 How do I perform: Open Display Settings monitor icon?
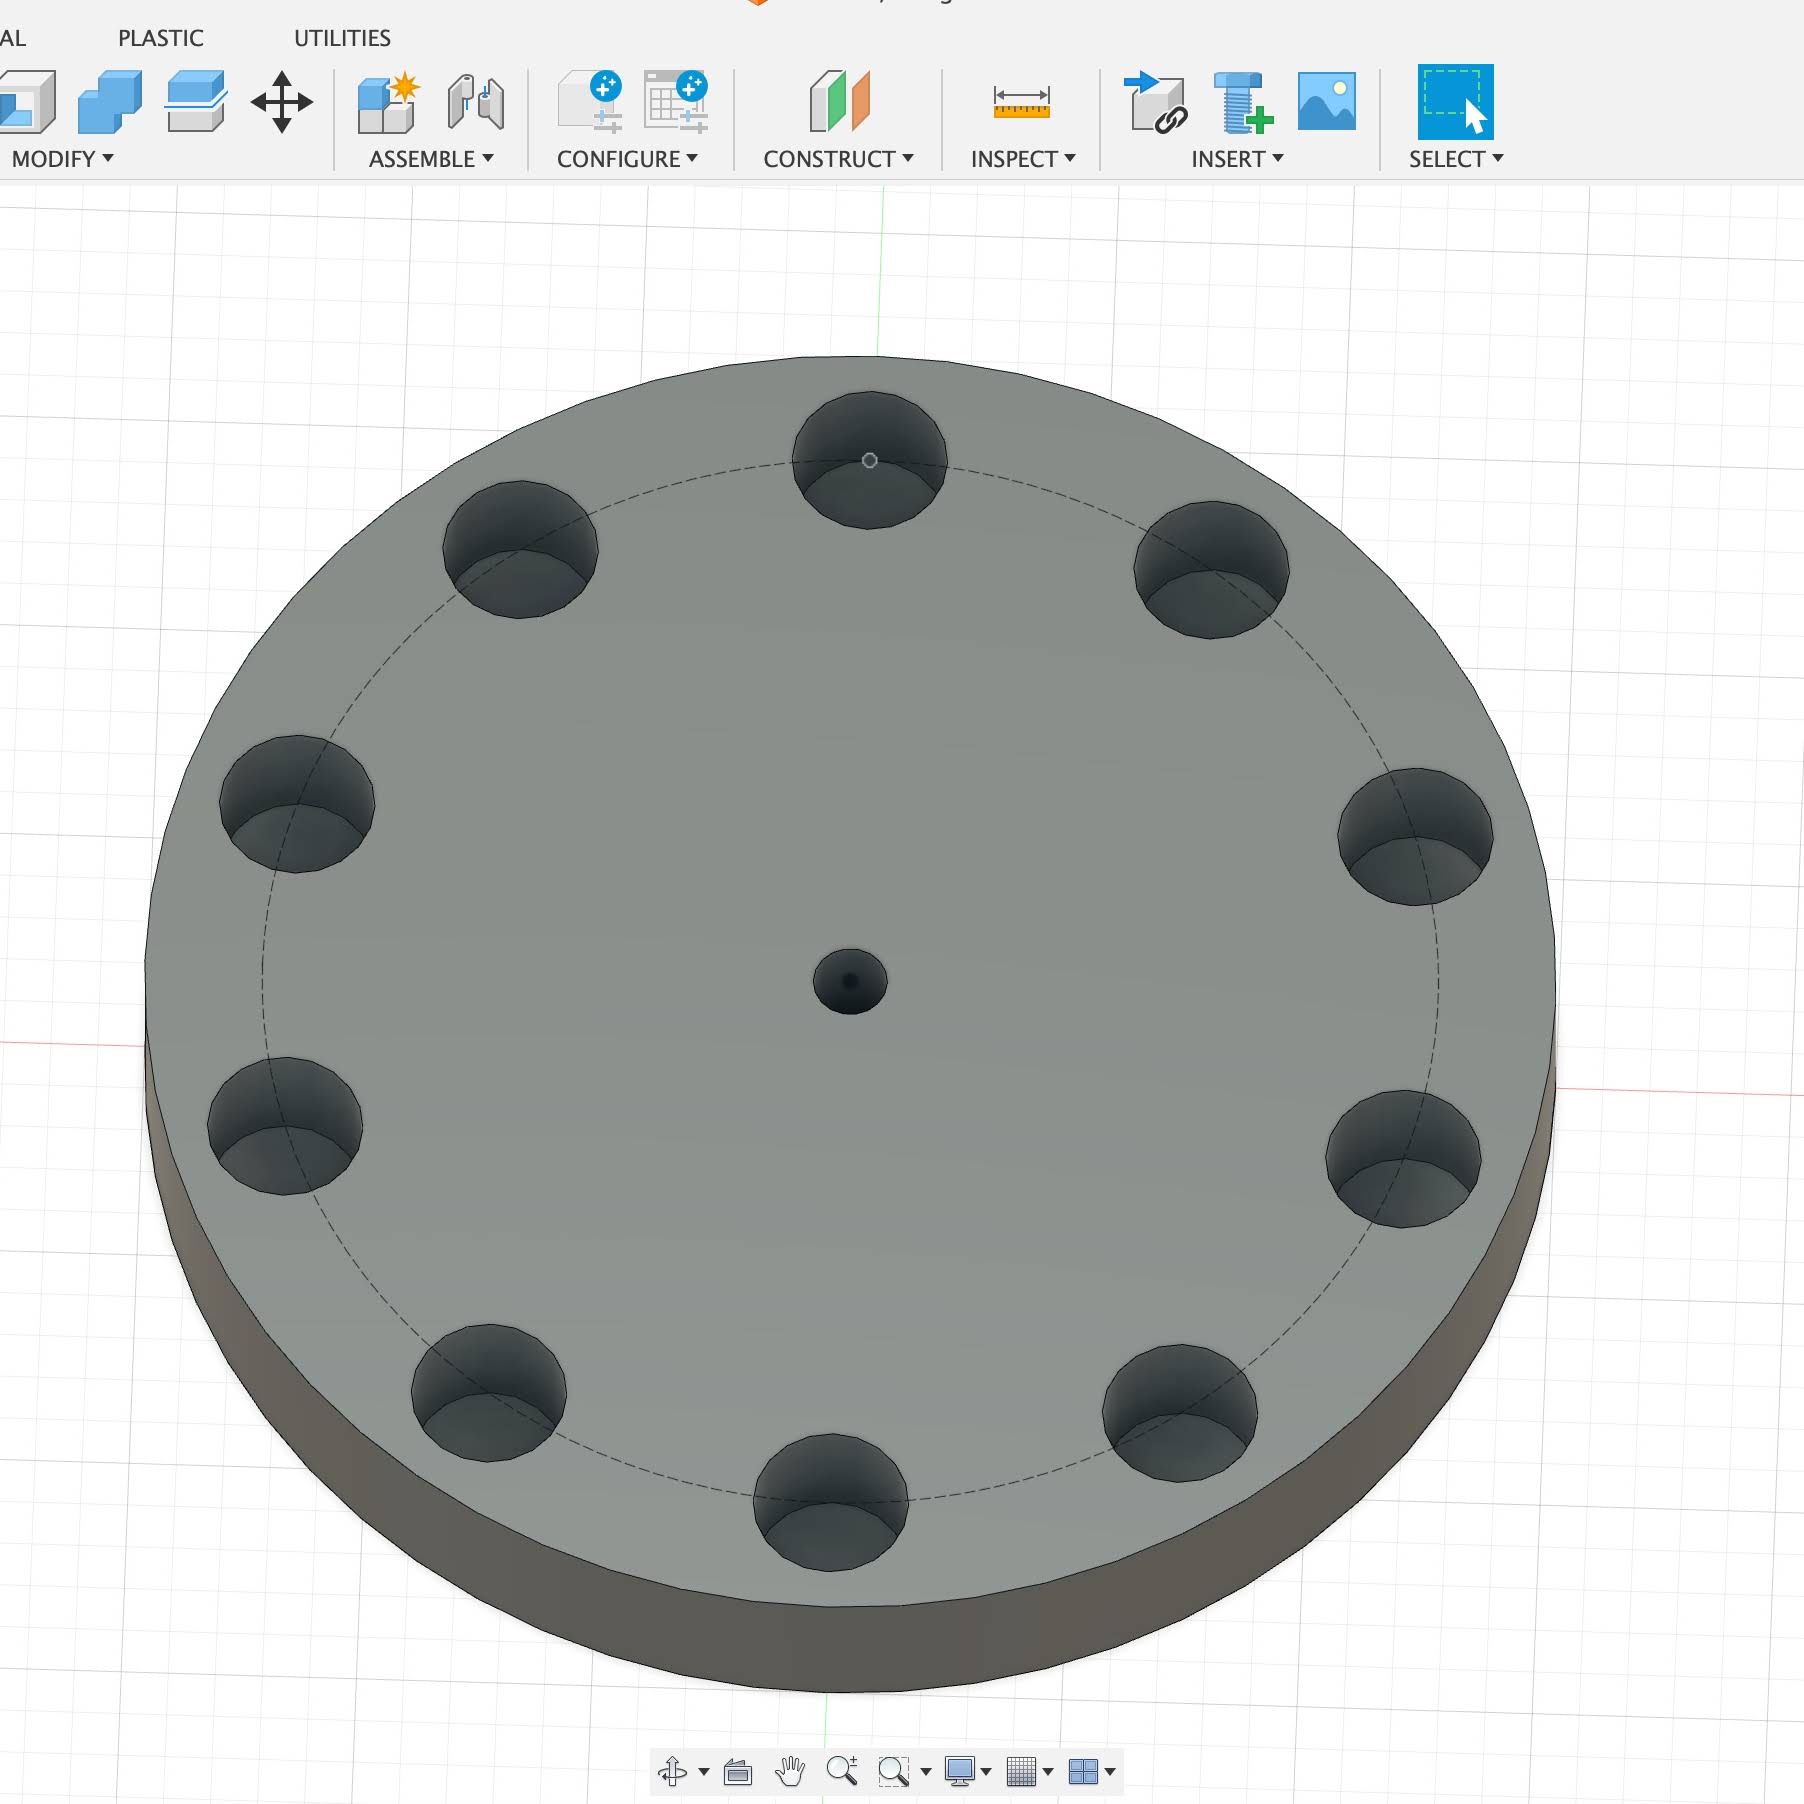[x=960, y=1772]
